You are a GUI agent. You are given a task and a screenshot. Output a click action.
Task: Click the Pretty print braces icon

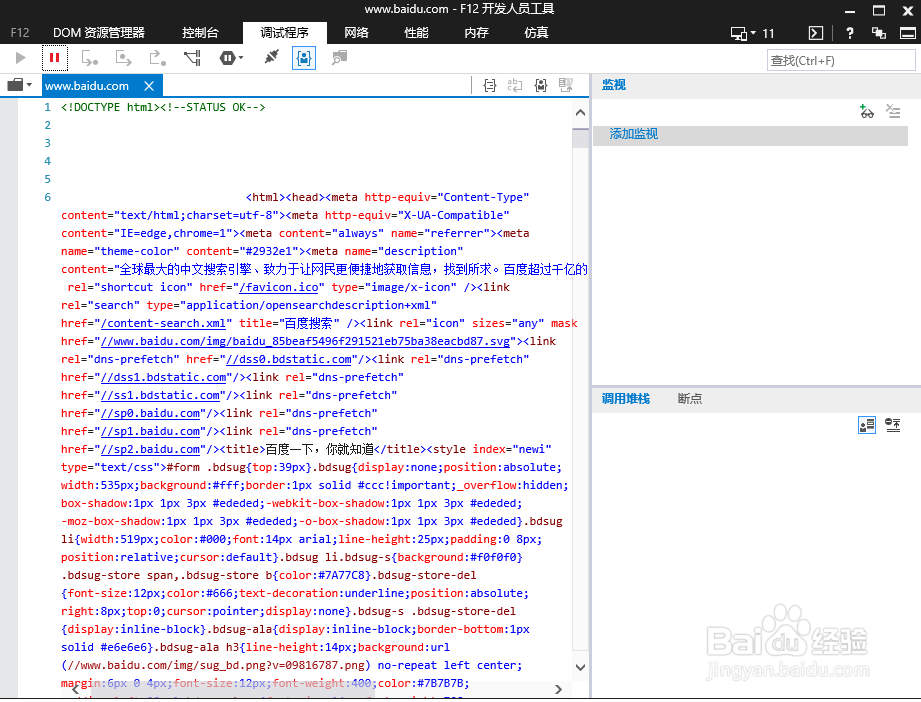(x=490, y=86)
